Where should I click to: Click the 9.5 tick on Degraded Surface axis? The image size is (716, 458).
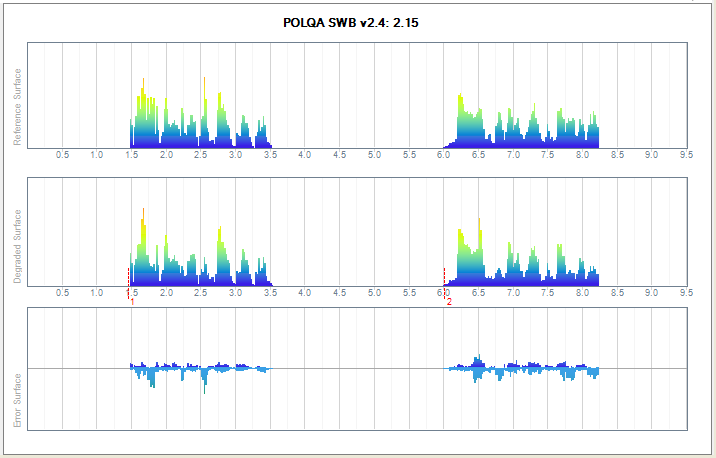point(686,293)
